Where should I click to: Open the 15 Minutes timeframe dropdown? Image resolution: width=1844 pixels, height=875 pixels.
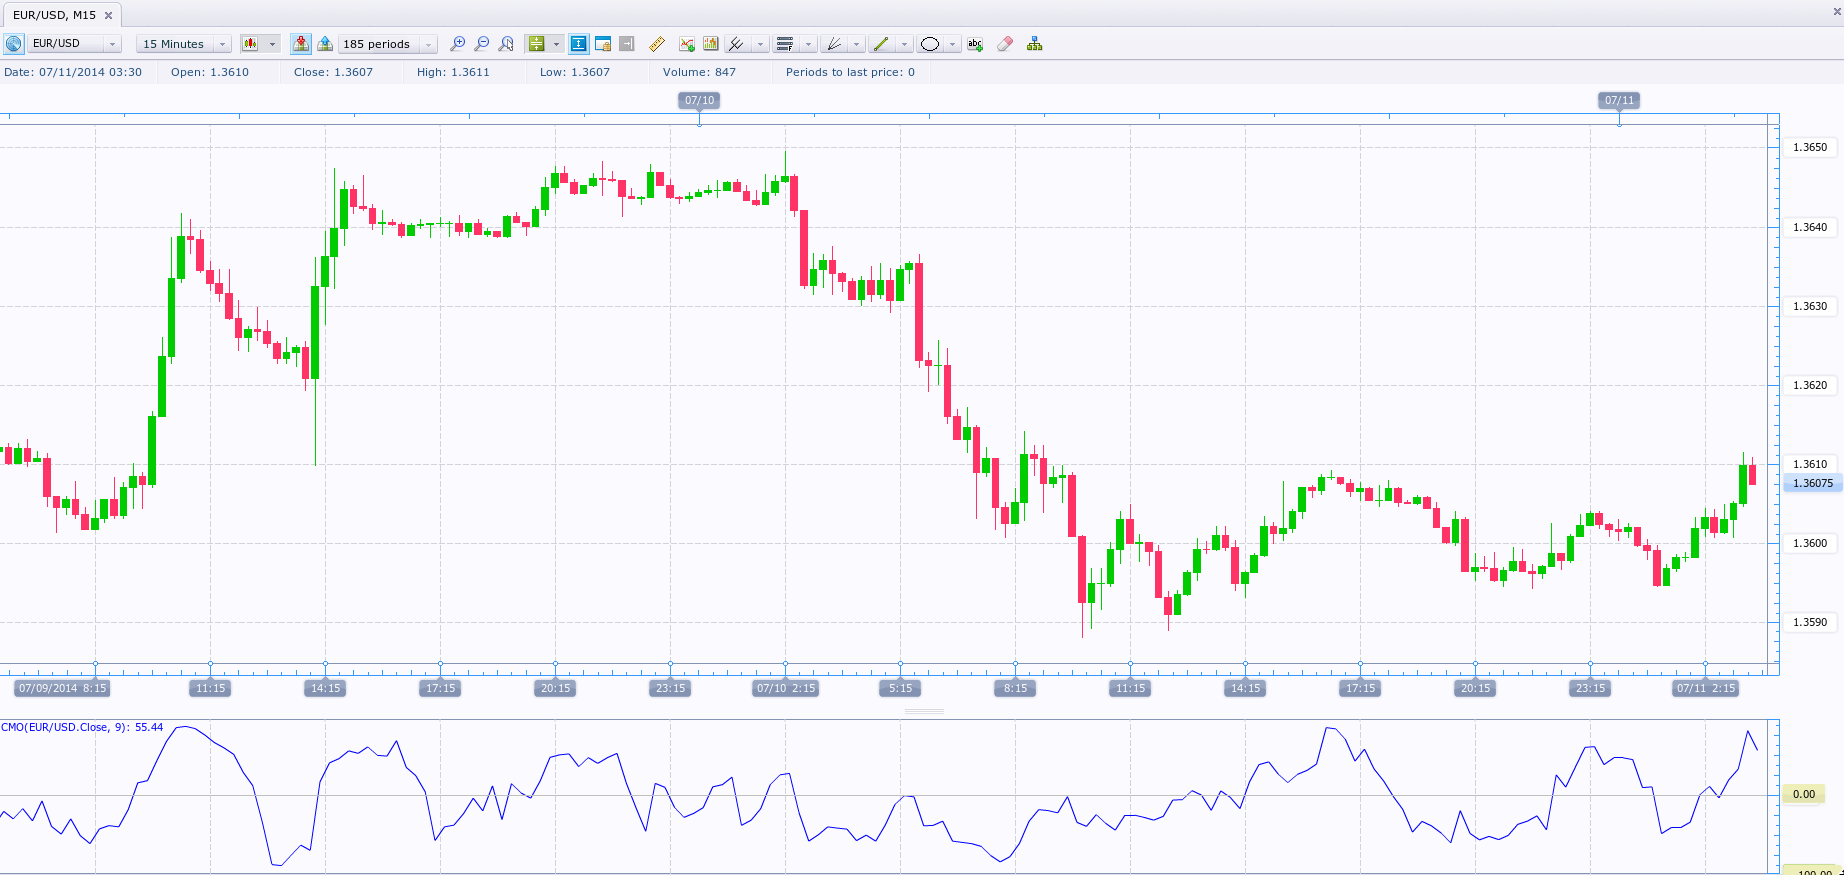pos(222,44)
